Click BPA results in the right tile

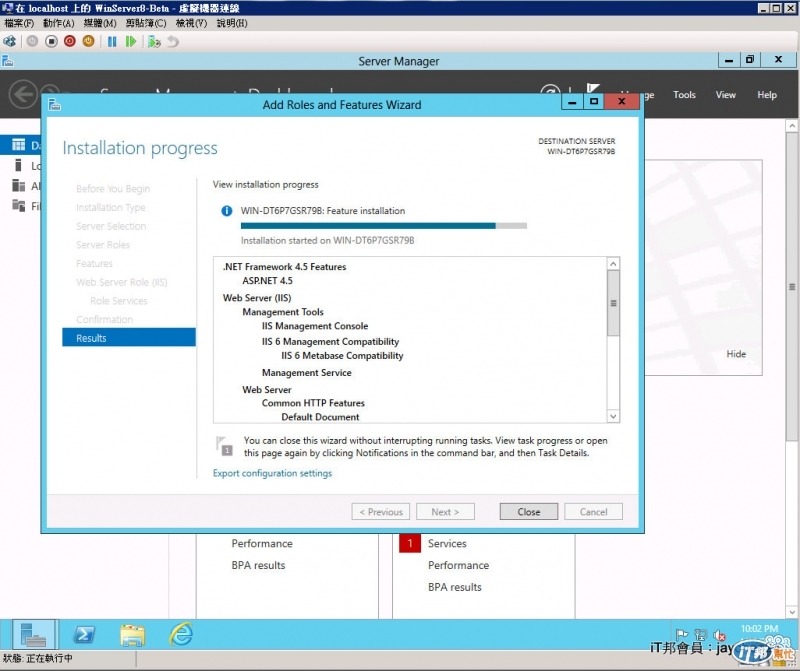click(455, 587)
